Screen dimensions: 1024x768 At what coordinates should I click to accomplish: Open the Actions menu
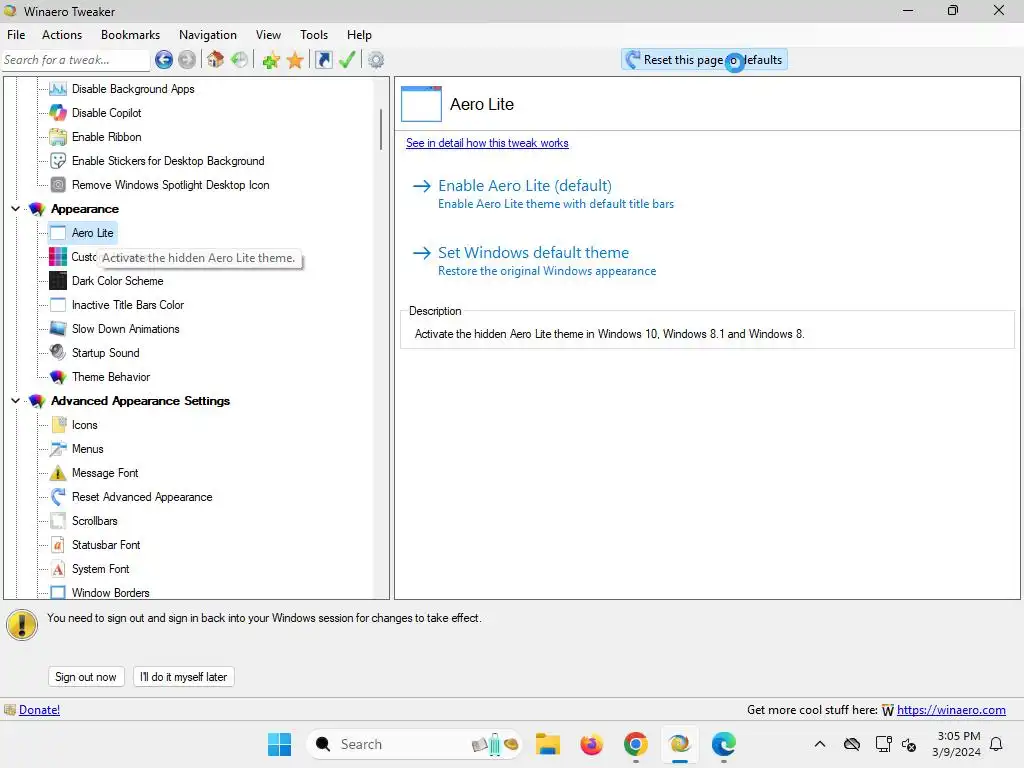click(x=62, y=35)
